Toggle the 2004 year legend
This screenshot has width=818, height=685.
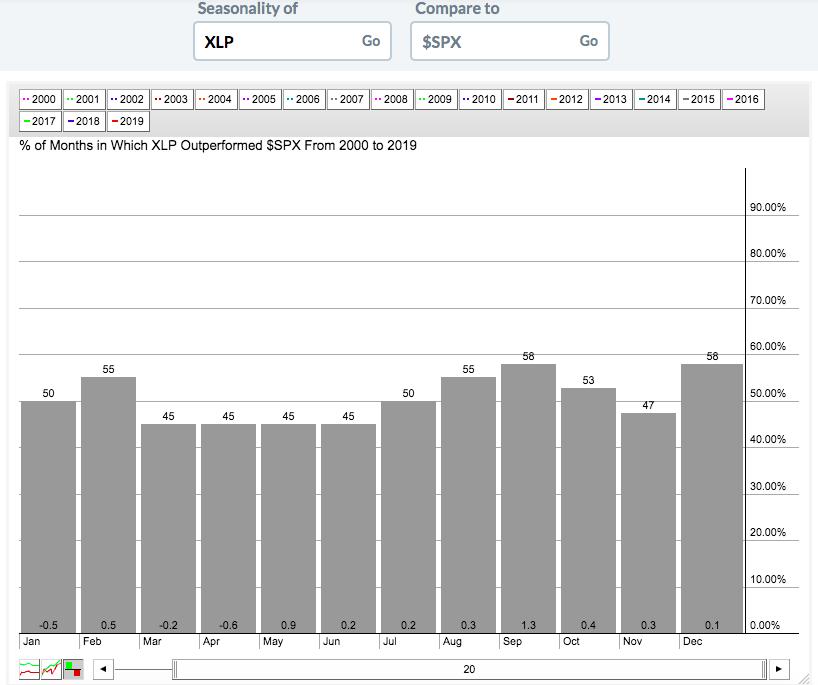pyautogui.click(x=216, y=99)
